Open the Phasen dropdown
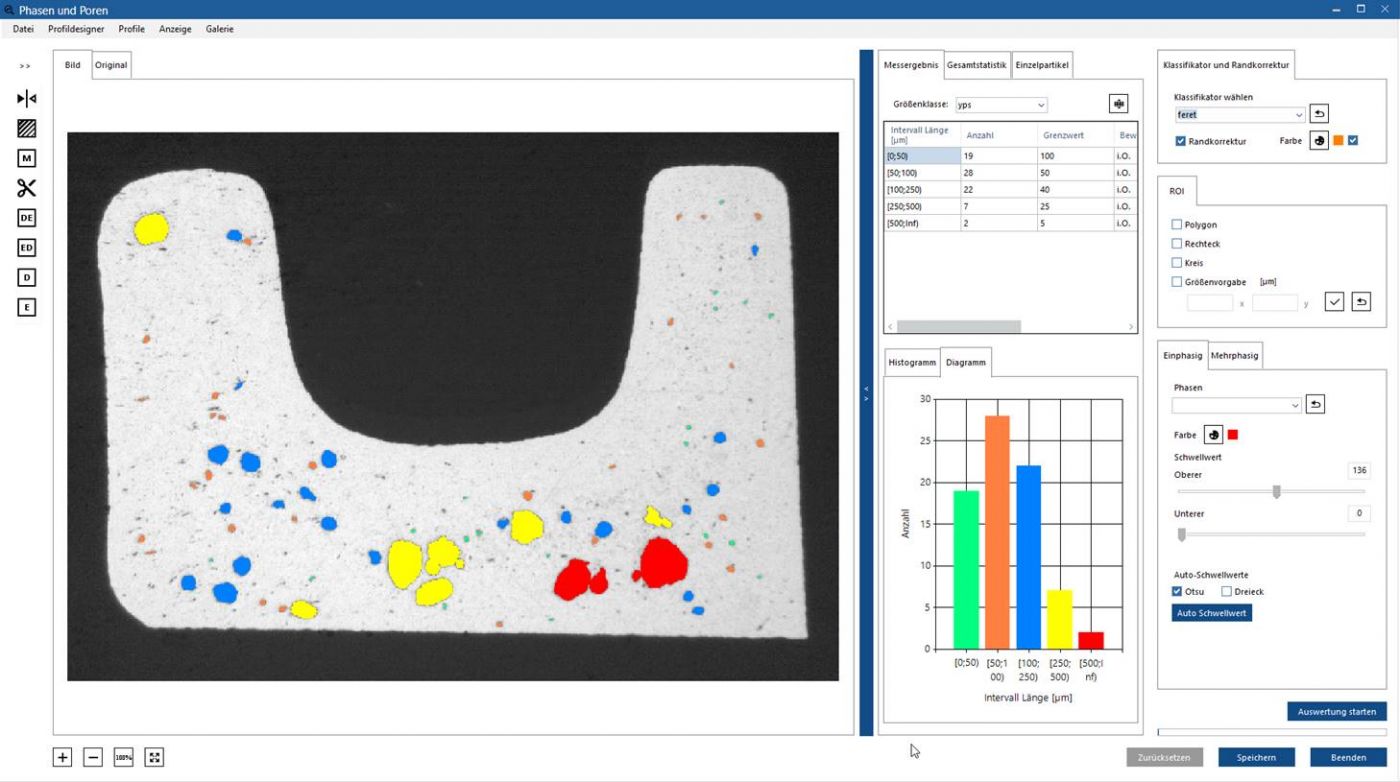Screen dimensions: 1400x782 tap(1237, 405)
